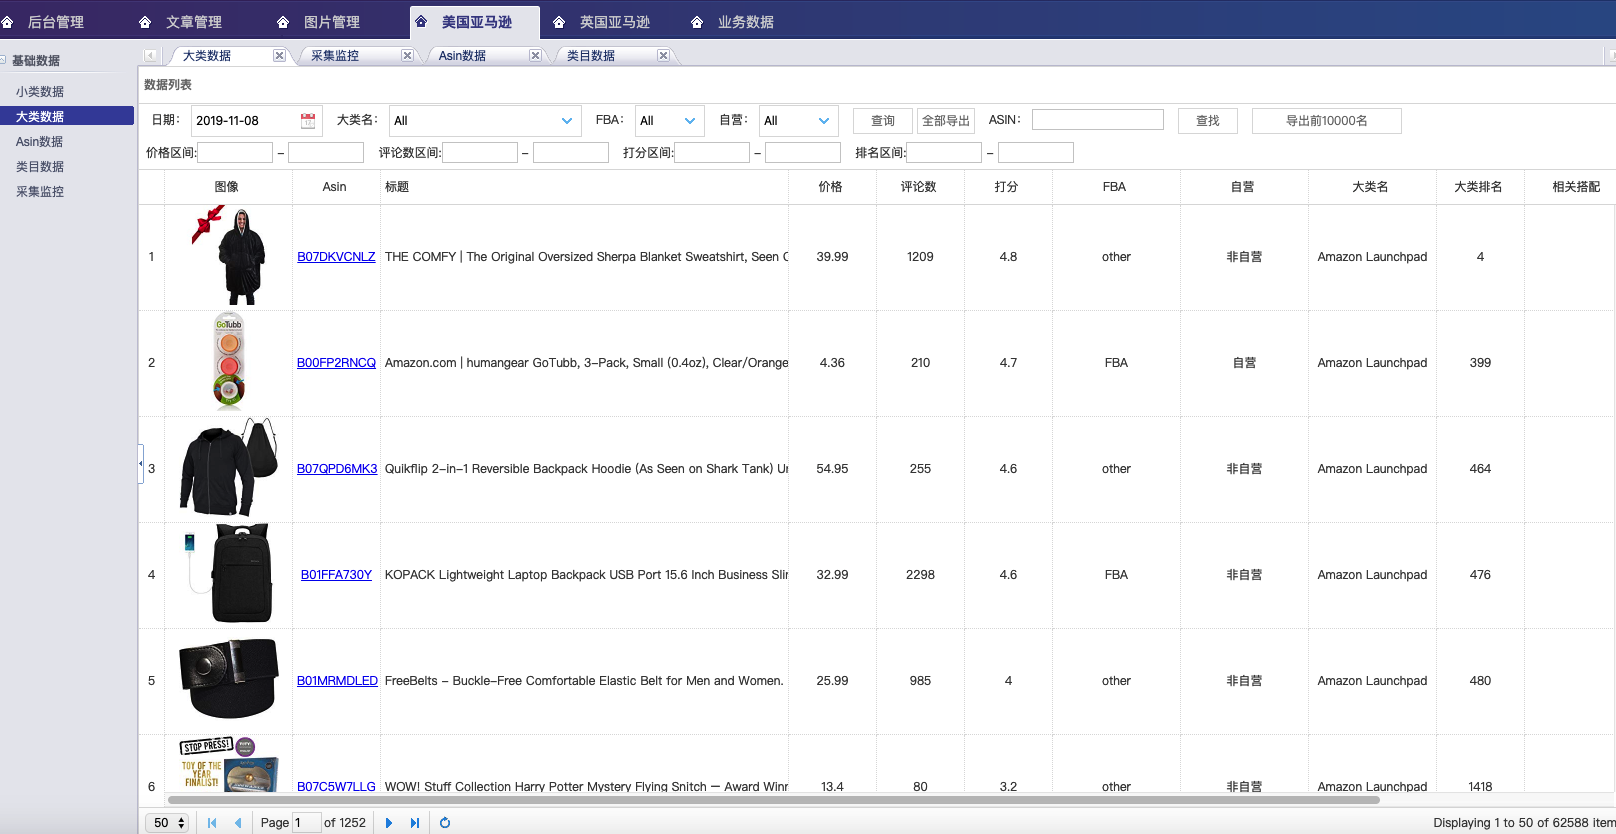Sort by 大类排名 column header
The width and height of the screenshot is (1616, 834).
1479,187
